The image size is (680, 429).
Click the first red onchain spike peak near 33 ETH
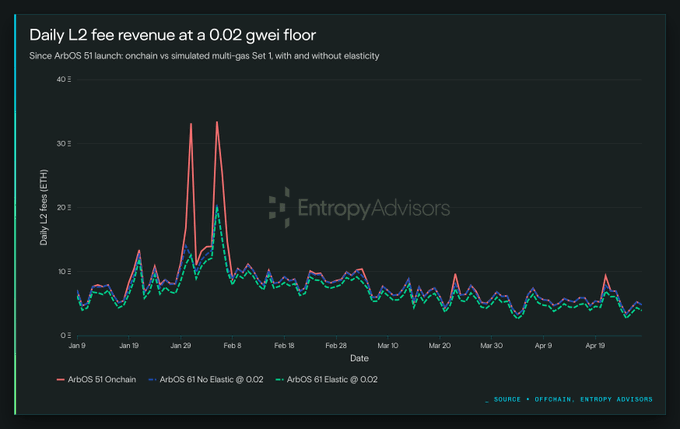[191, 124]
